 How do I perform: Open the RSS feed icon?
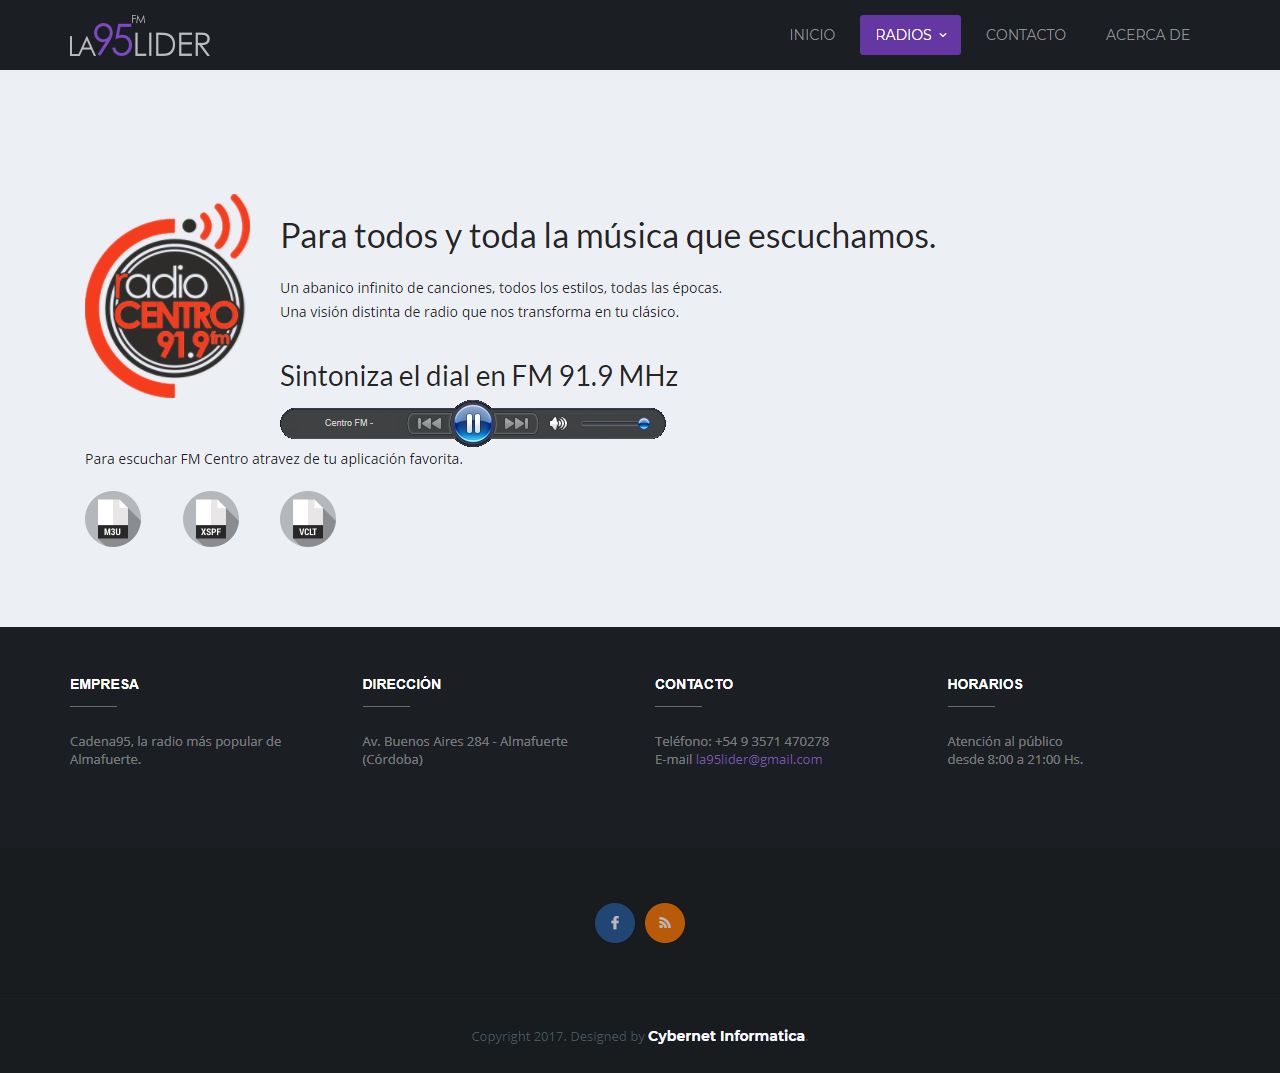(665, 923)
